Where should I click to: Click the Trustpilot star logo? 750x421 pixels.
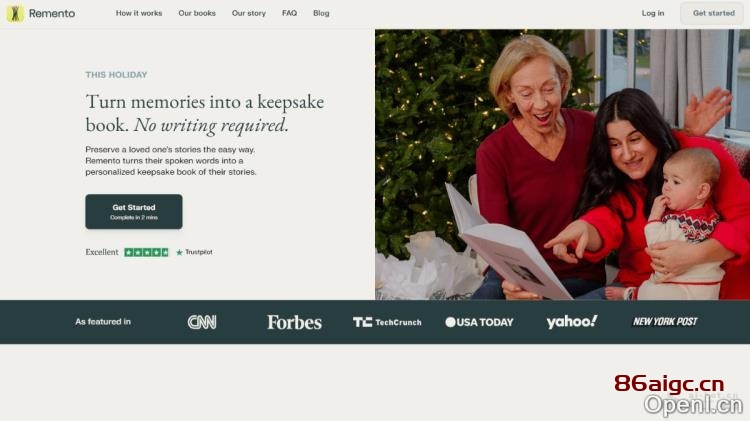pos(179,252)
